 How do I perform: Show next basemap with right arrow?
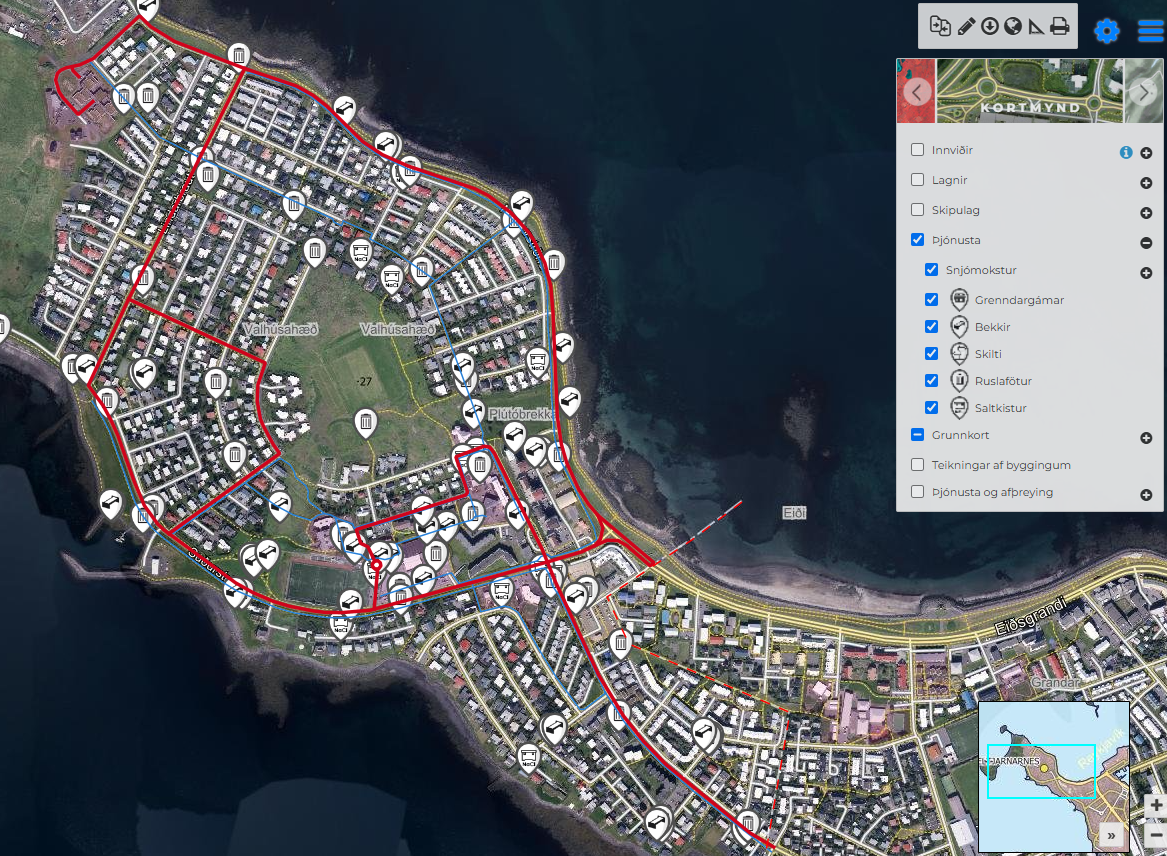[1144, 91]
